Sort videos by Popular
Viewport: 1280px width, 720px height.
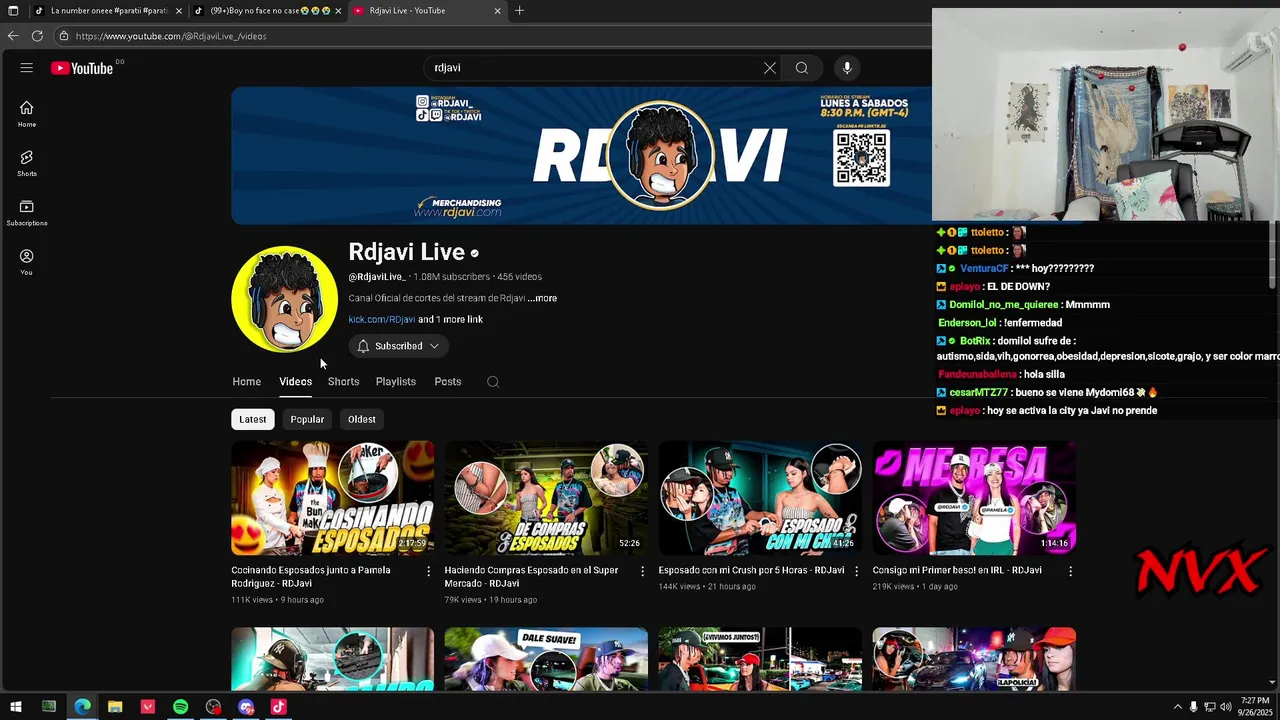pyautogui.click(x=307, y=420)
